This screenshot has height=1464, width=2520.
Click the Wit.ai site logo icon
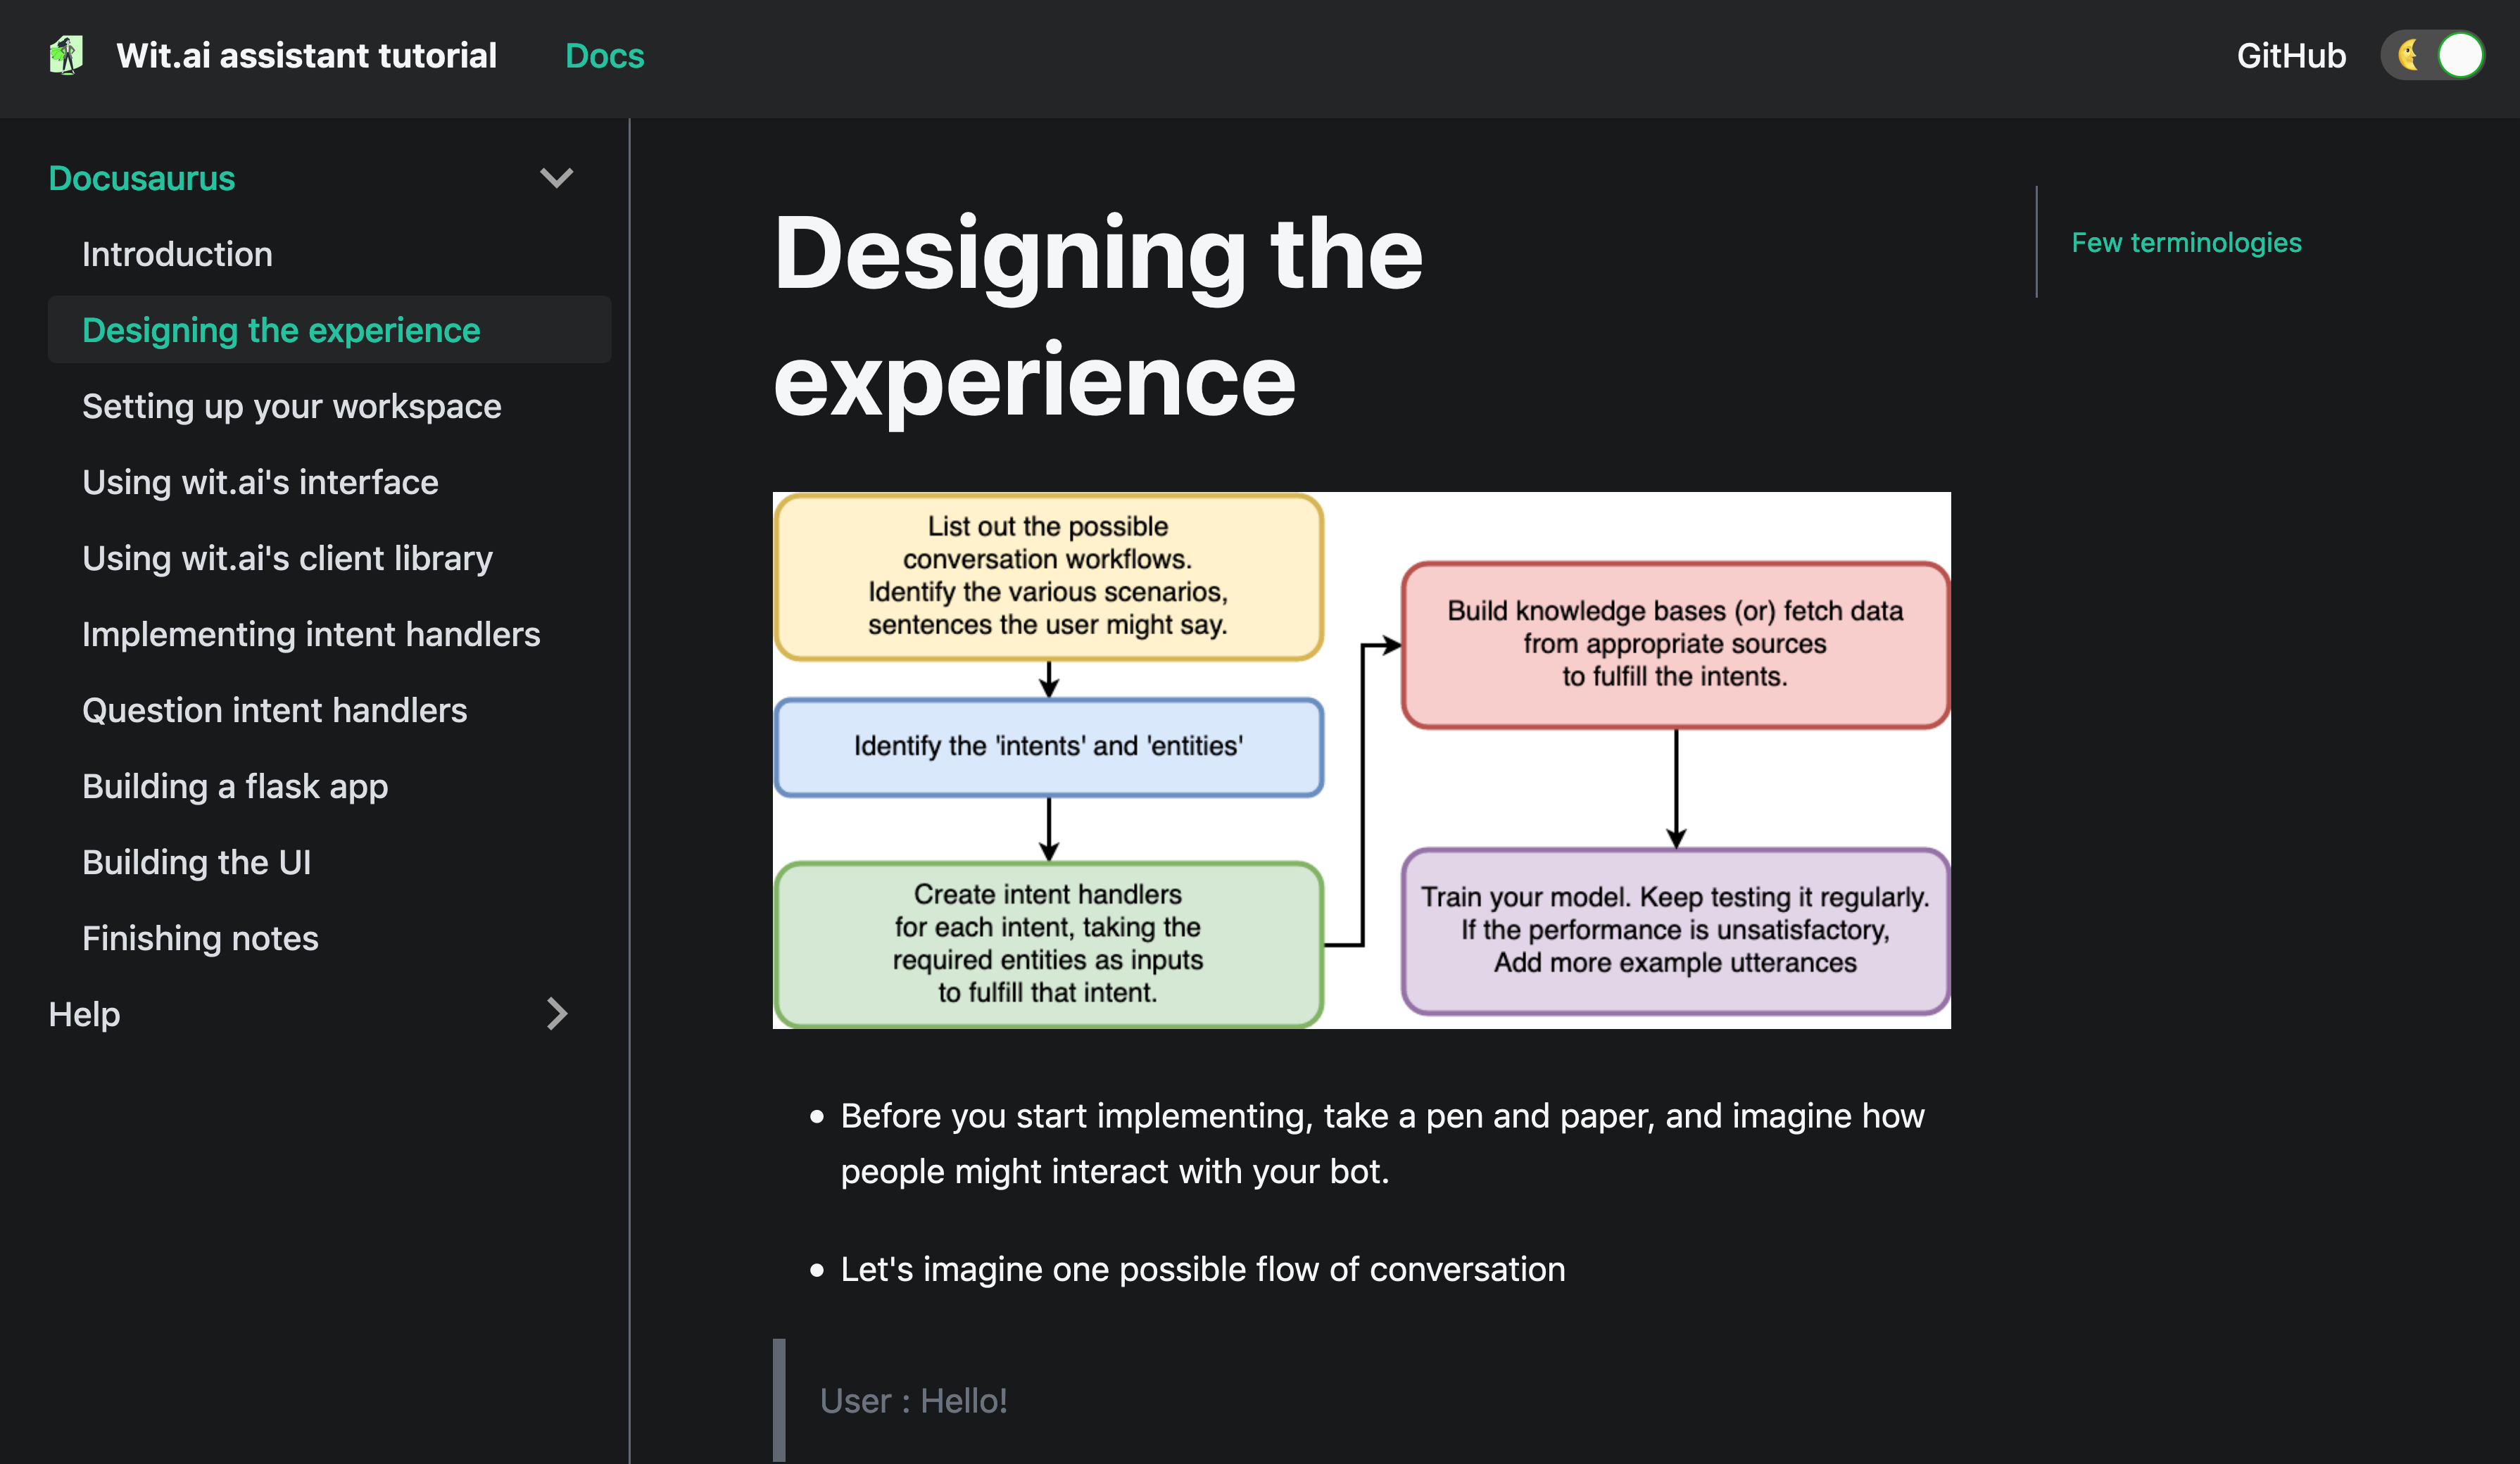pyautogui.click(x=66, y=55)
